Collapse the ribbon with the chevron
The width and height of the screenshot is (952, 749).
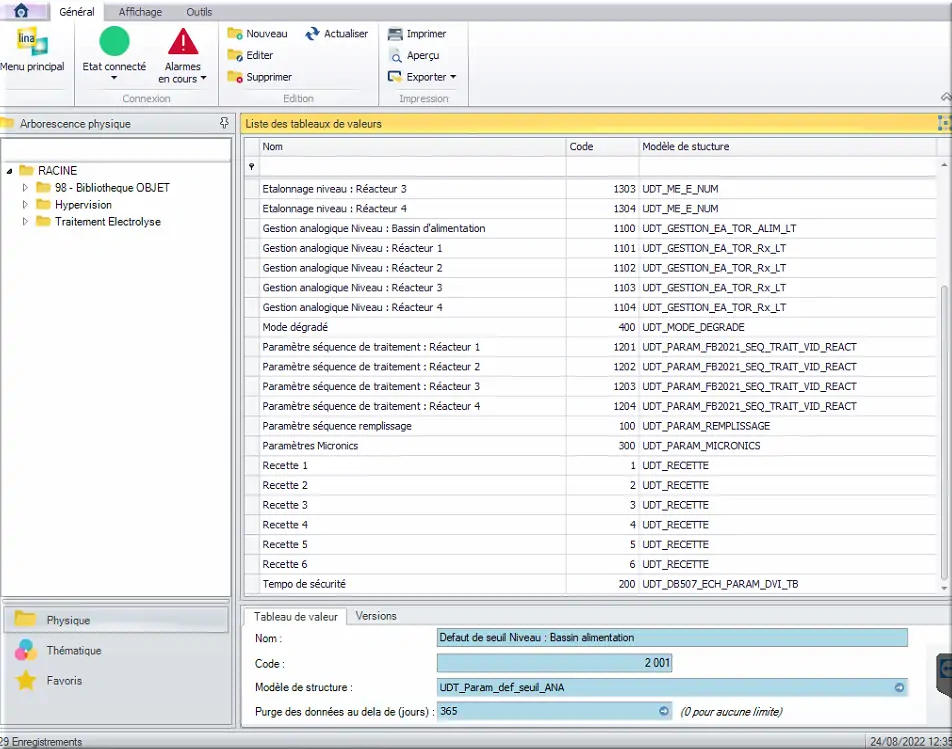pos(946,97)
